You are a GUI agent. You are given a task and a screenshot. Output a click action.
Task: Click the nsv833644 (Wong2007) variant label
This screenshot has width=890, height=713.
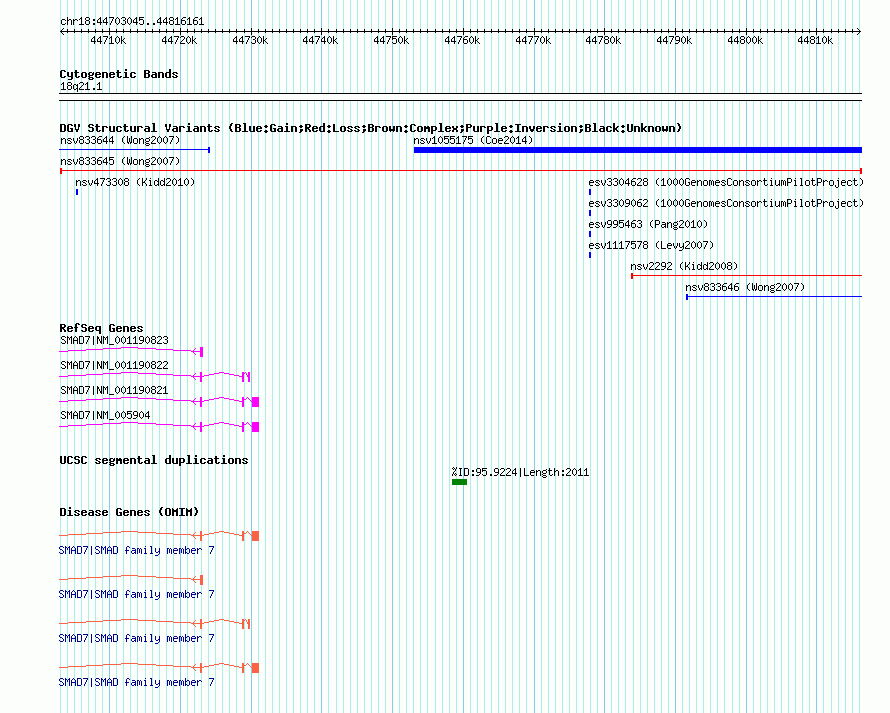tap(120, 140)
